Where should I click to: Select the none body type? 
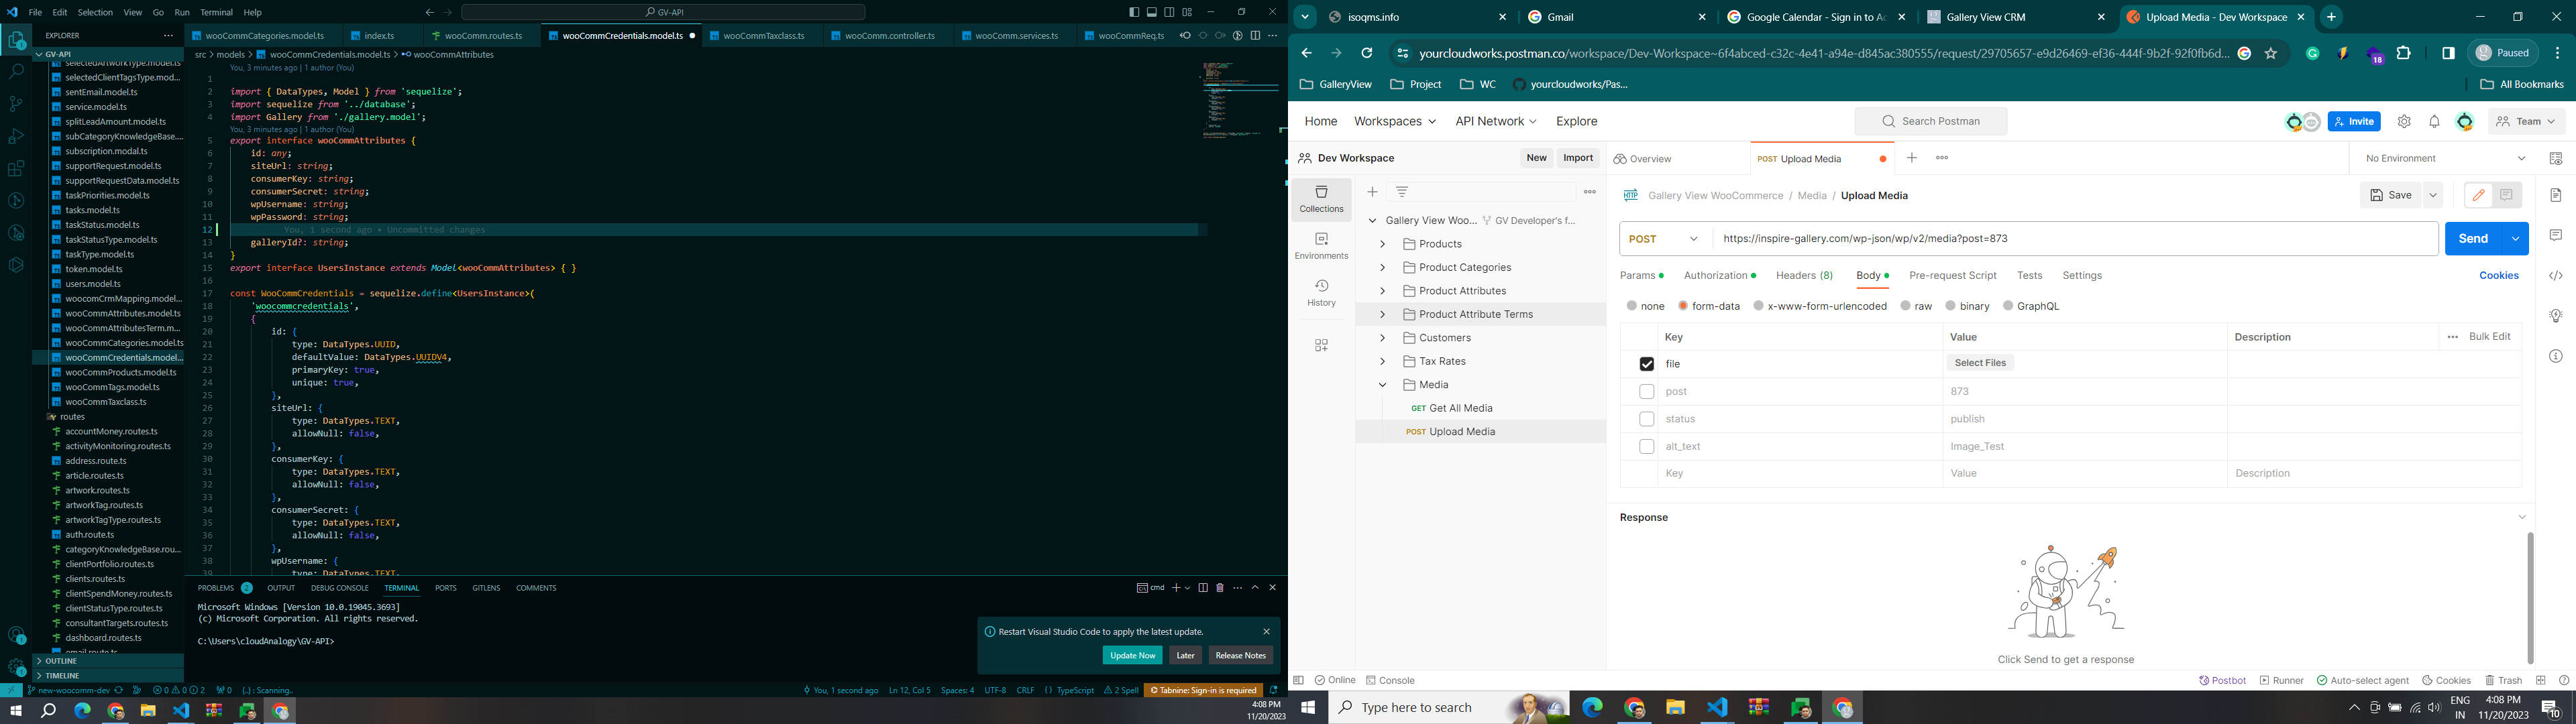[1632, 306]
